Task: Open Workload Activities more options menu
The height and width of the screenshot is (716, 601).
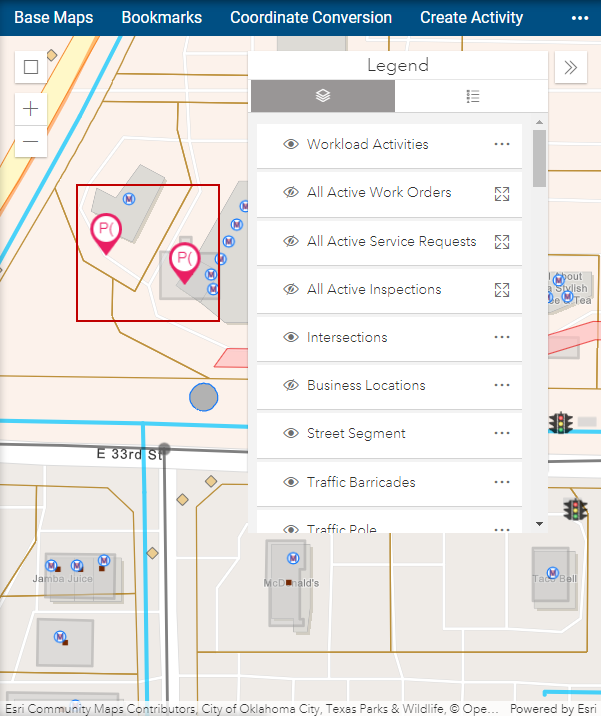Action: coord(502,145)
